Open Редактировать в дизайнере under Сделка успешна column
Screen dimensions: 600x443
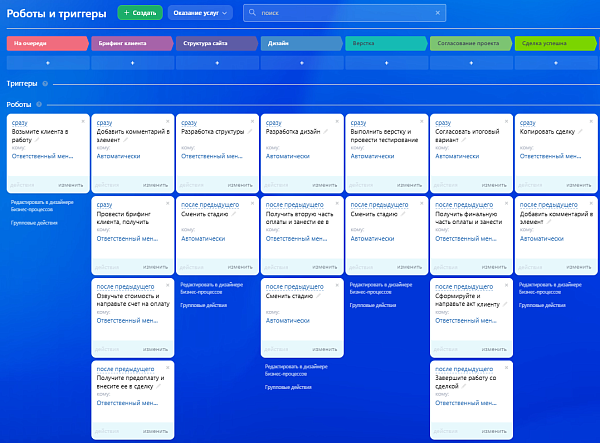pyautogui.click(x=550, y=288)
